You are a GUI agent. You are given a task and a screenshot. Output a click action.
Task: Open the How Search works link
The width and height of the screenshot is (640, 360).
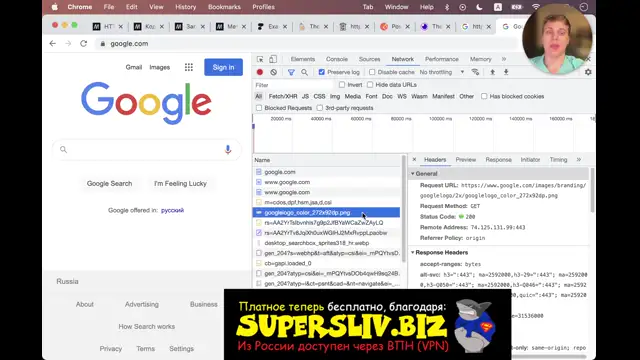point(147,327)
